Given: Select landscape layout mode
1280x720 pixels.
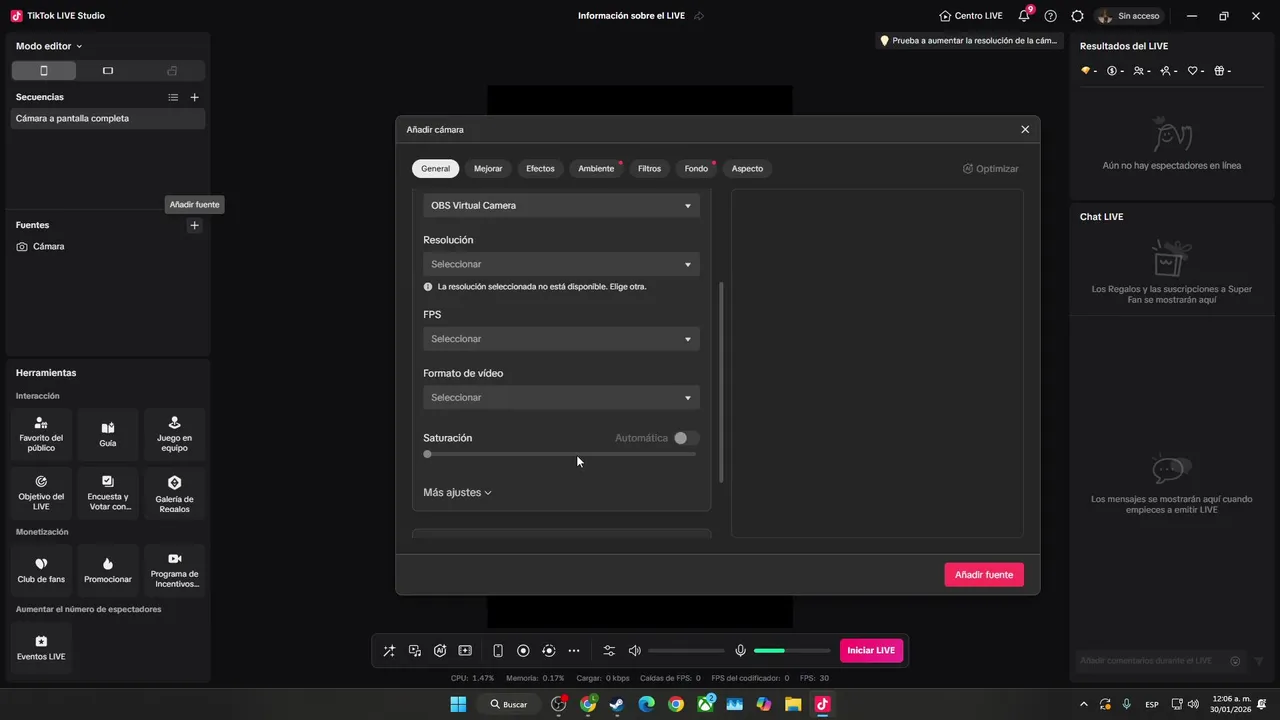Looking at the screenshot, I should click(108, 71).
